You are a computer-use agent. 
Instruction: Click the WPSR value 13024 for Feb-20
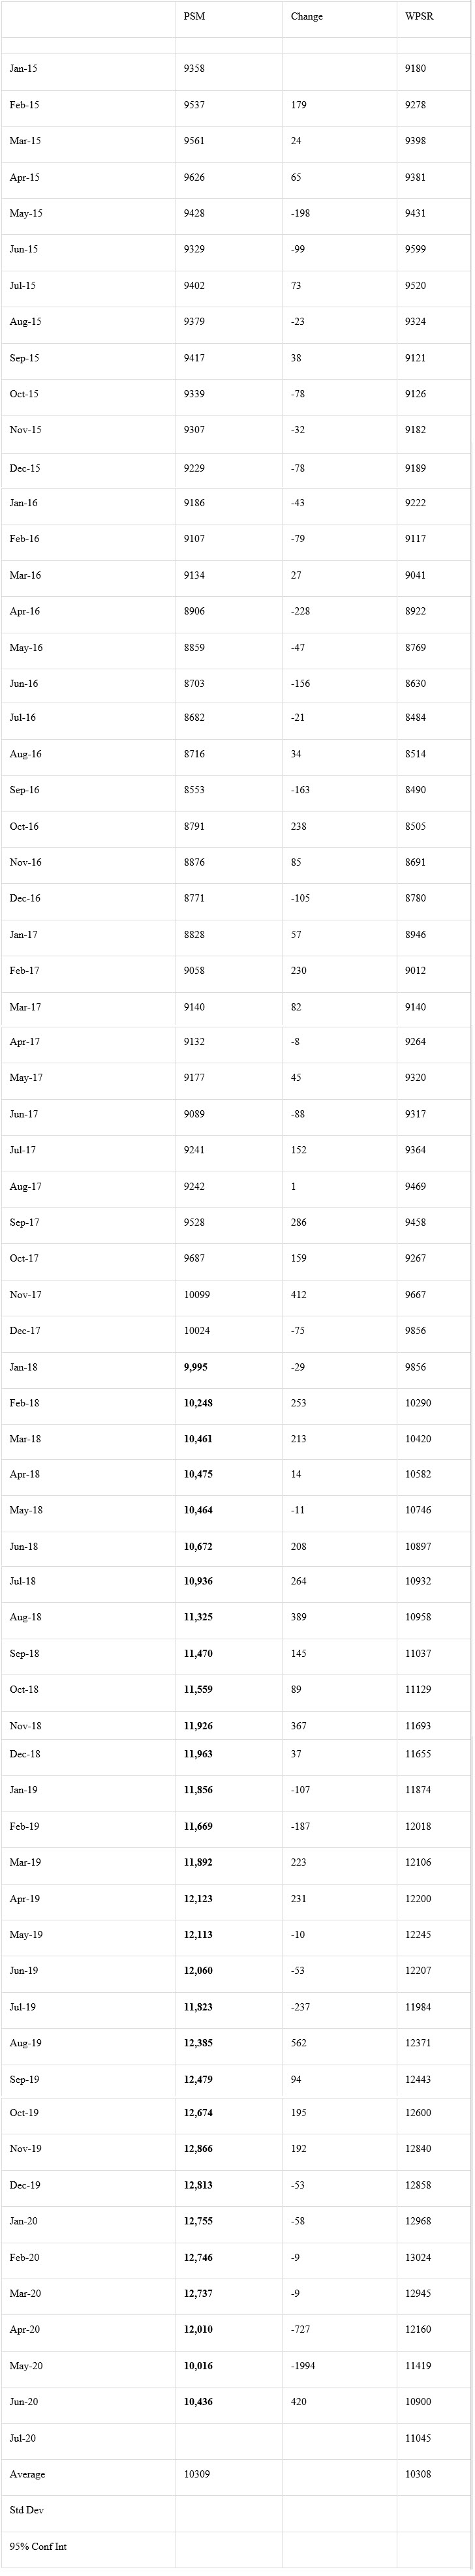(x=418, y=2258)
